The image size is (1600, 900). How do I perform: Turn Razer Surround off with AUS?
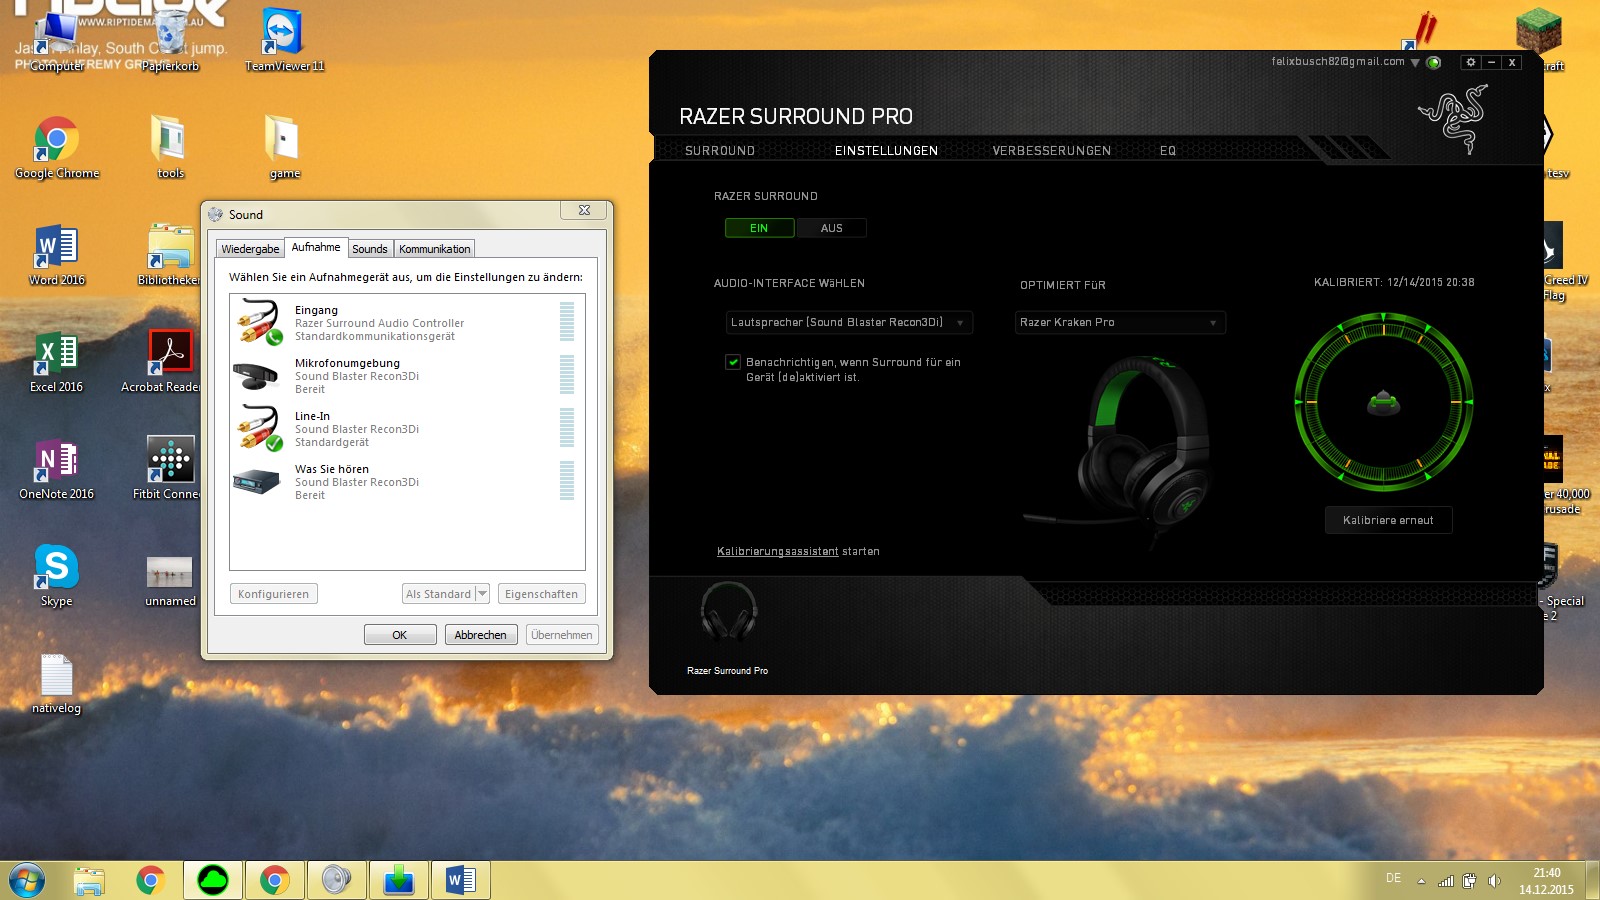click(831, 228)
